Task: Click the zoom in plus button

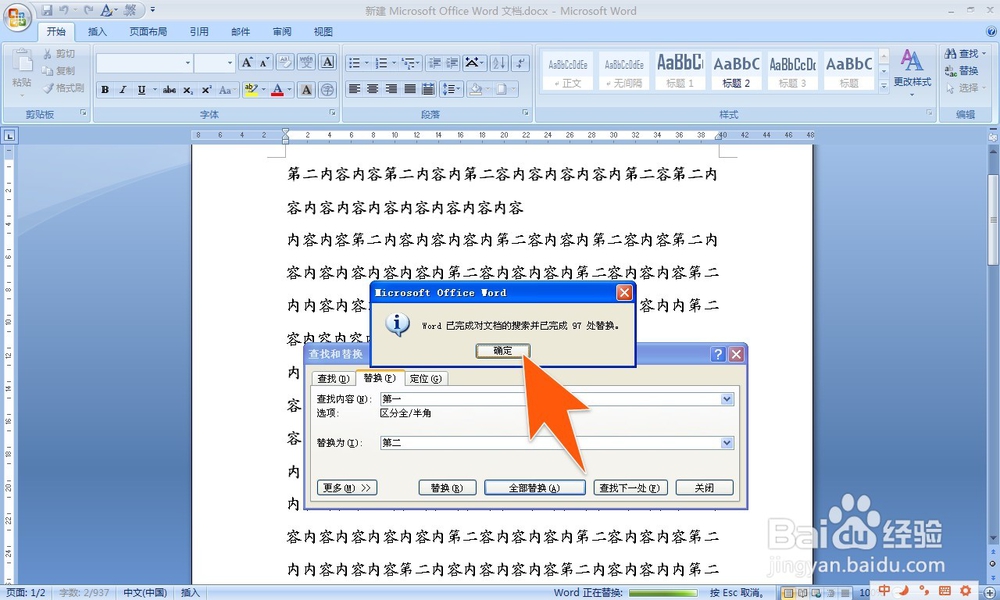Action: [990, 593]
